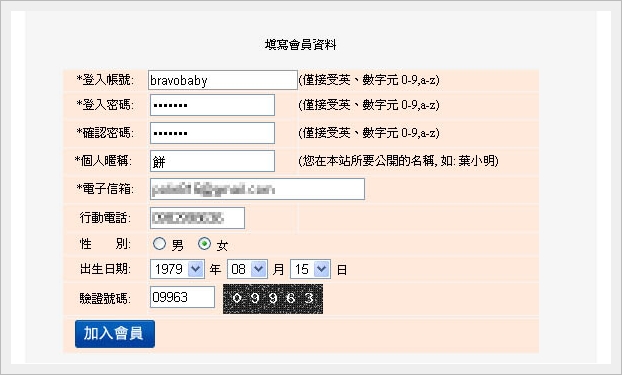Click the 女 label text

[222, 246]
